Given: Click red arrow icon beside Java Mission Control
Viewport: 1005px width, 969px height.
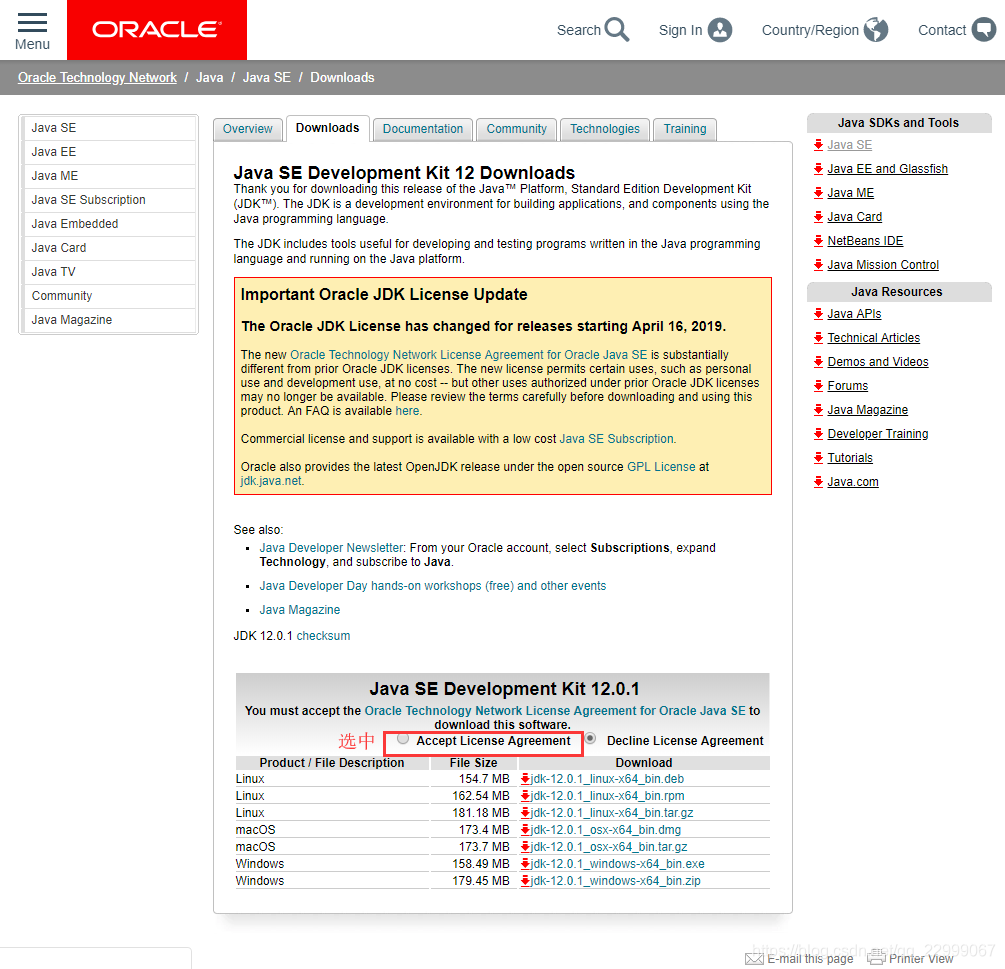Looking at the screenshot, I should coord(818,265).
